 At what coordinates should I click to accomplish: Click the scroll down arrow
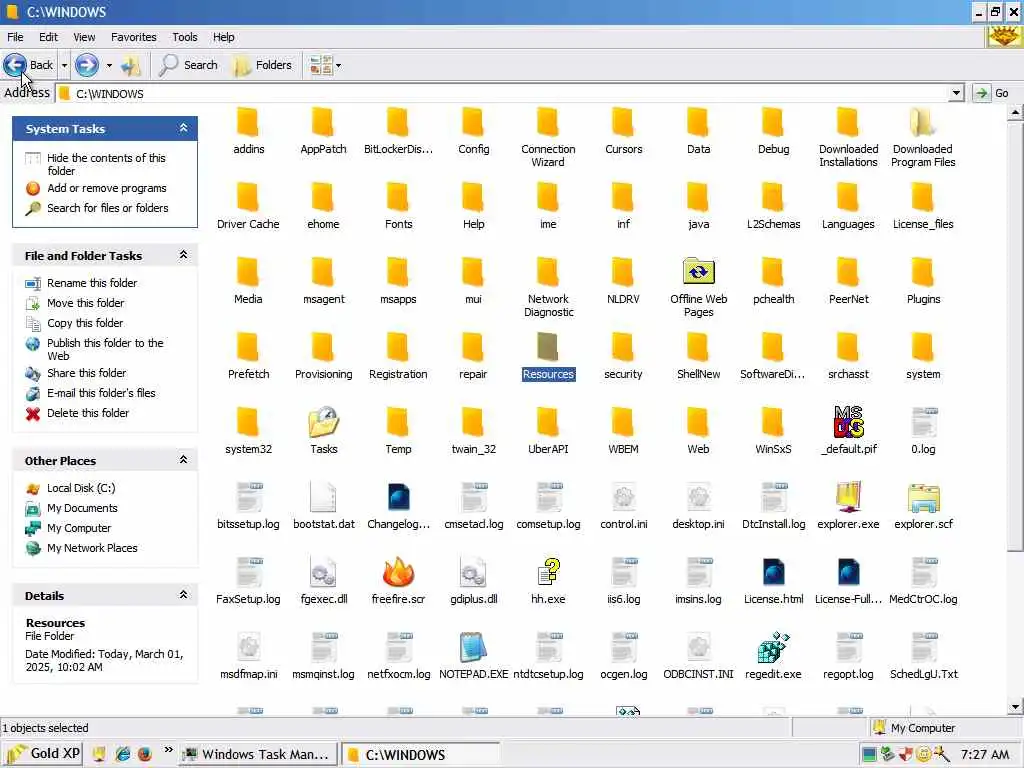(x=1015, y=706)
